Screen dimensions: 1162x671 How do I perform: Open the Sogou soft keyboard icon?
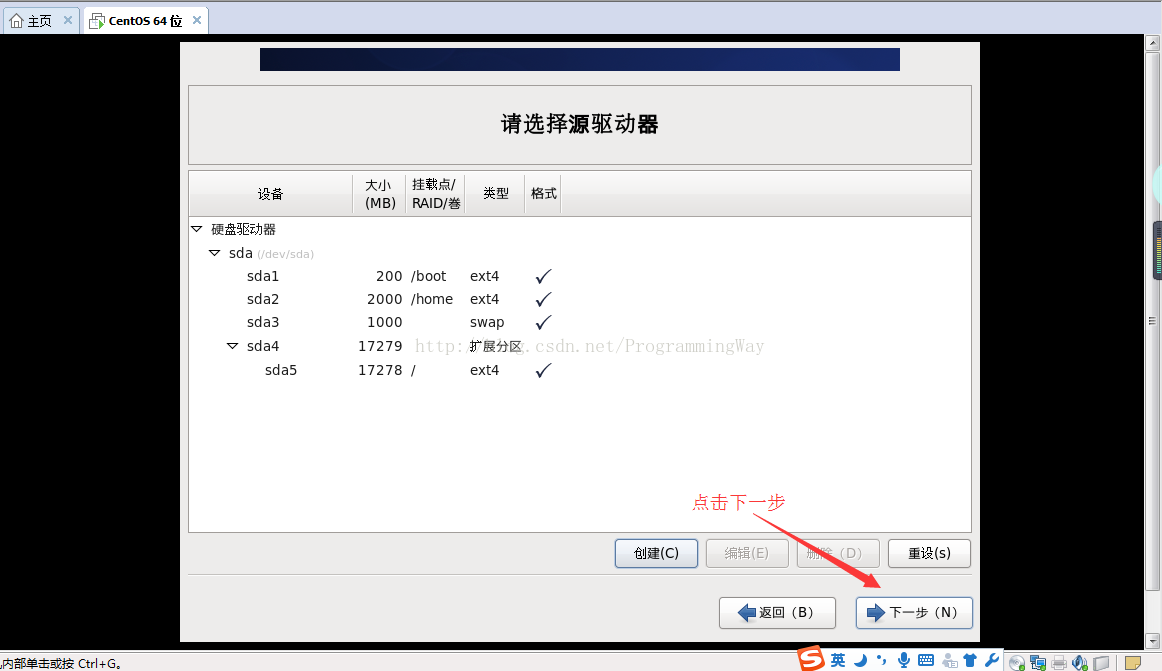tap(925, 660)
